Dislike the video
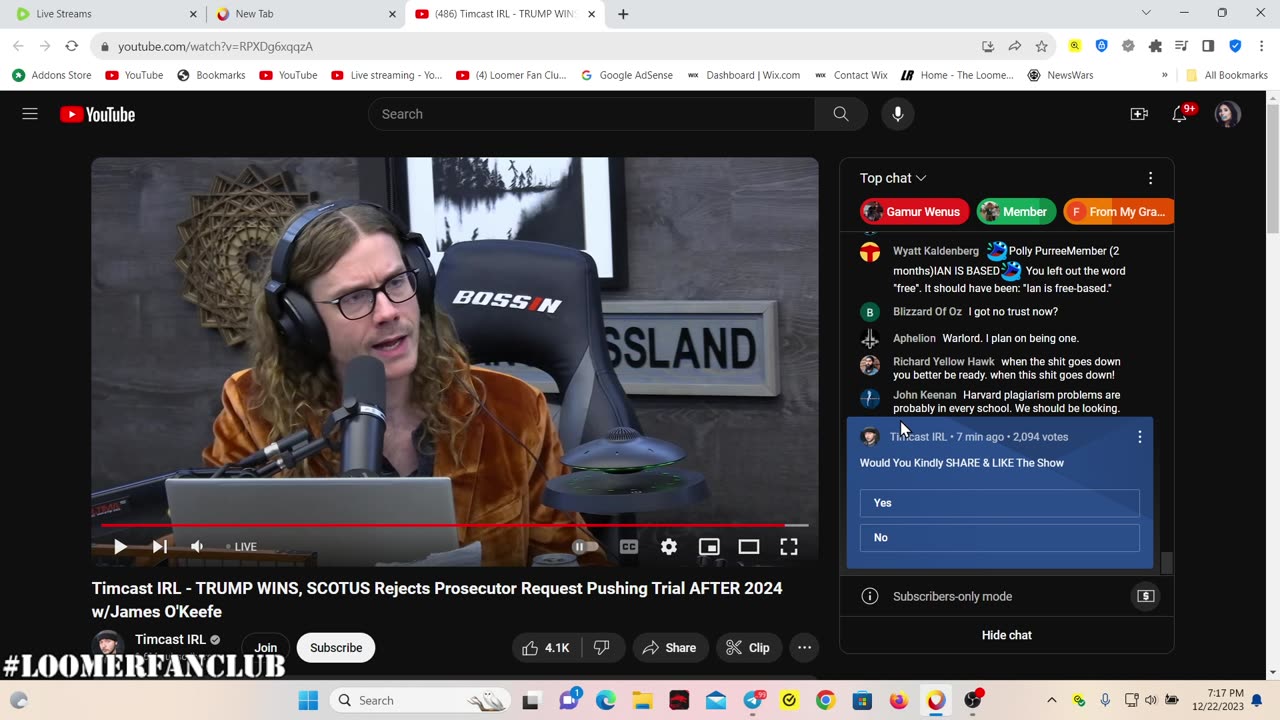Viewport: 1280px width, 720px height. pyautogui.click(x=602, y=648)
